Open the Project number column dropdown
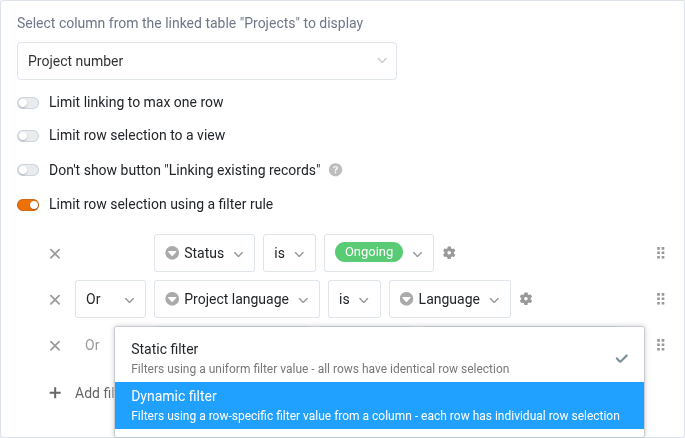 point(207,61)
